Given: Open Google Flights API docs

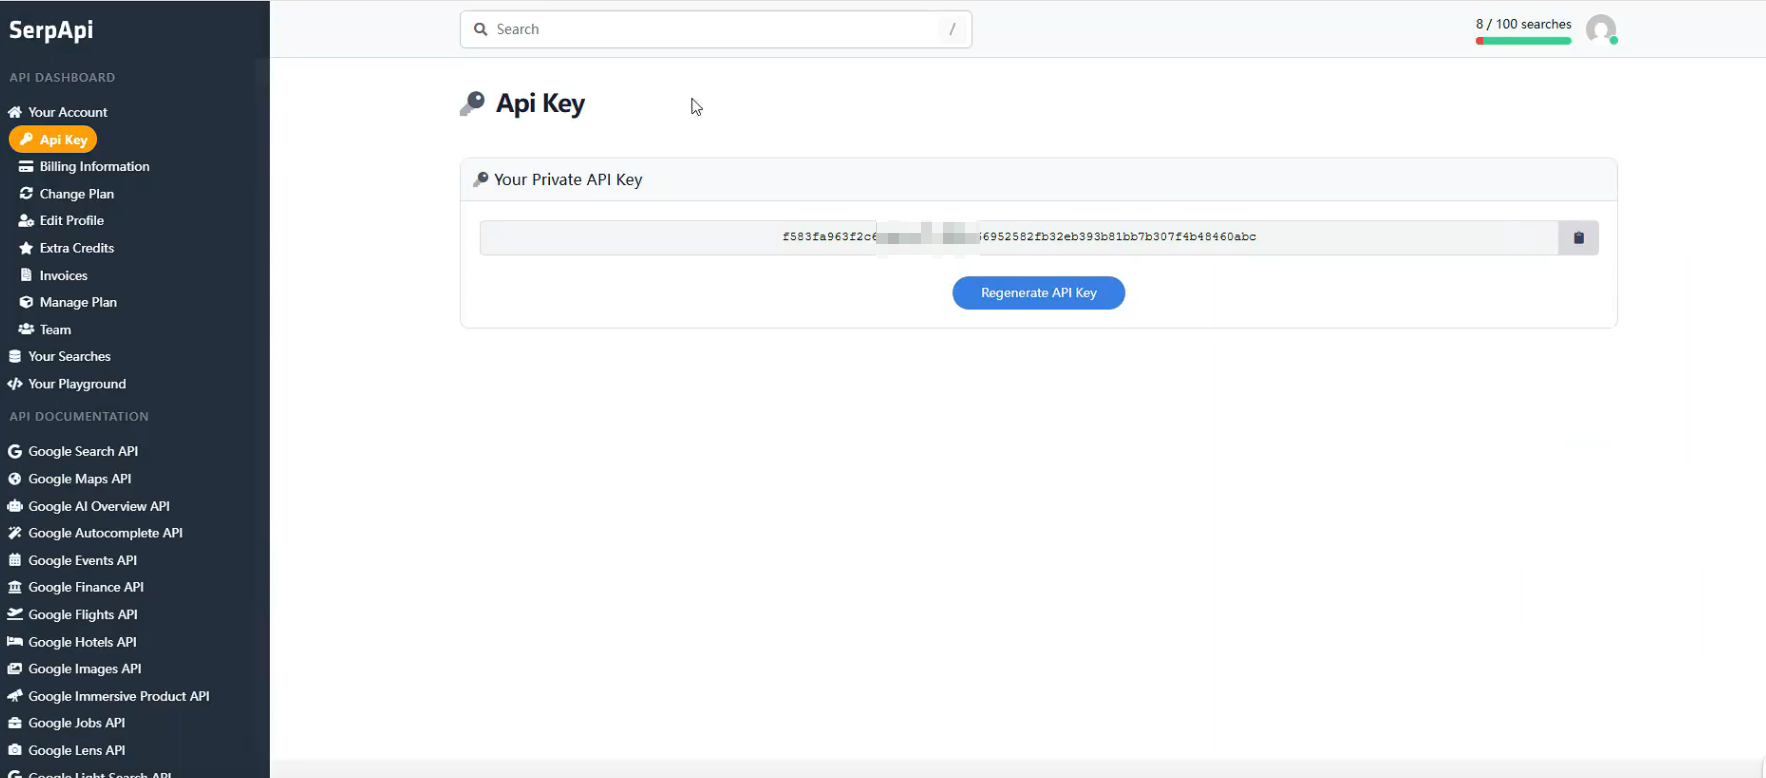Looking at the screenshot, I should [83, 615].
